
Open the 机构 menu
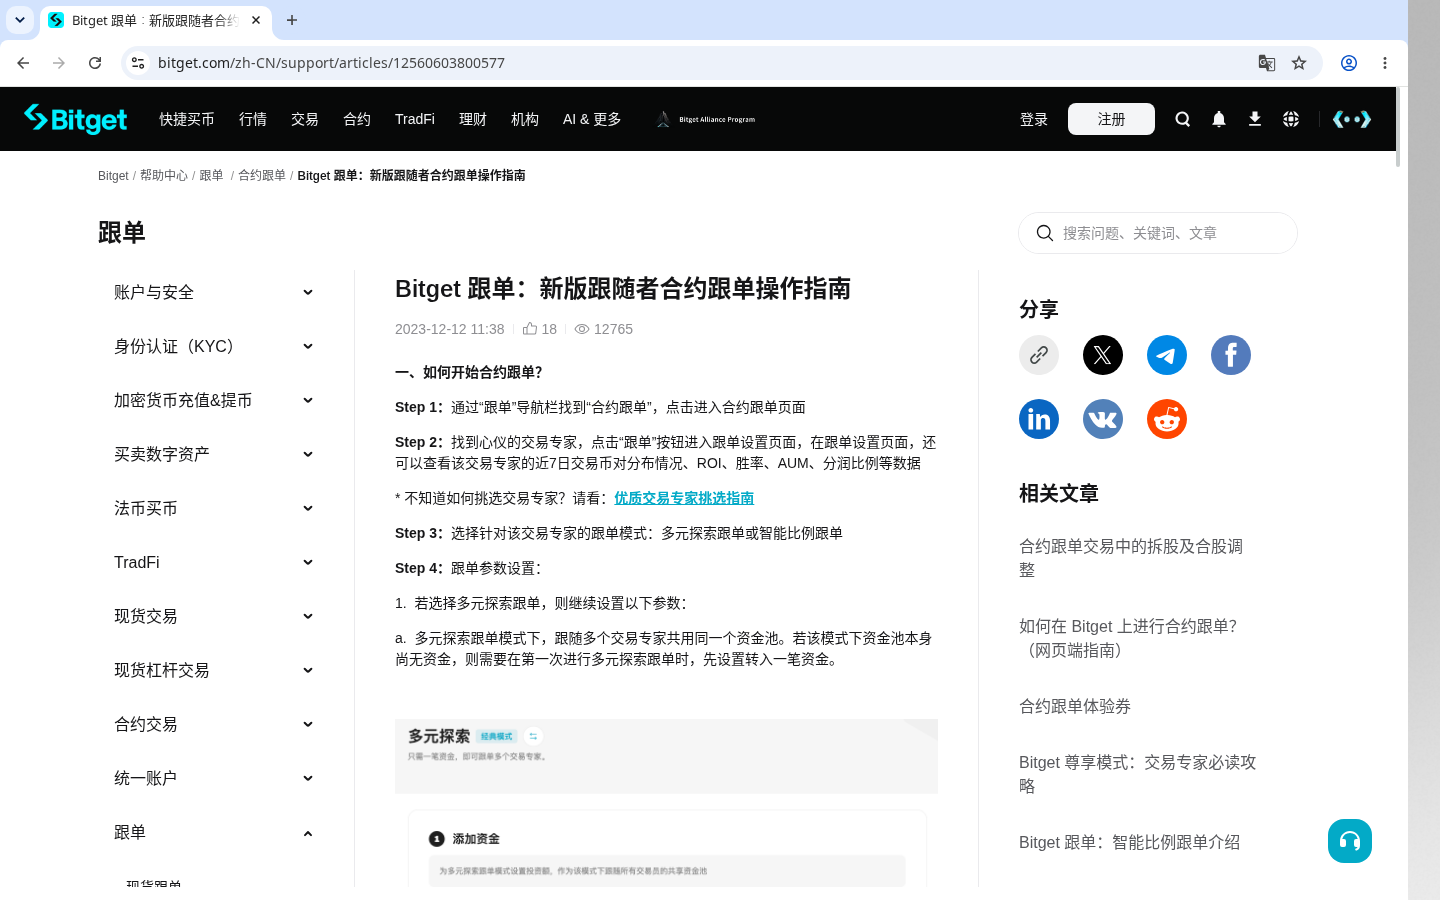[525, 119]
